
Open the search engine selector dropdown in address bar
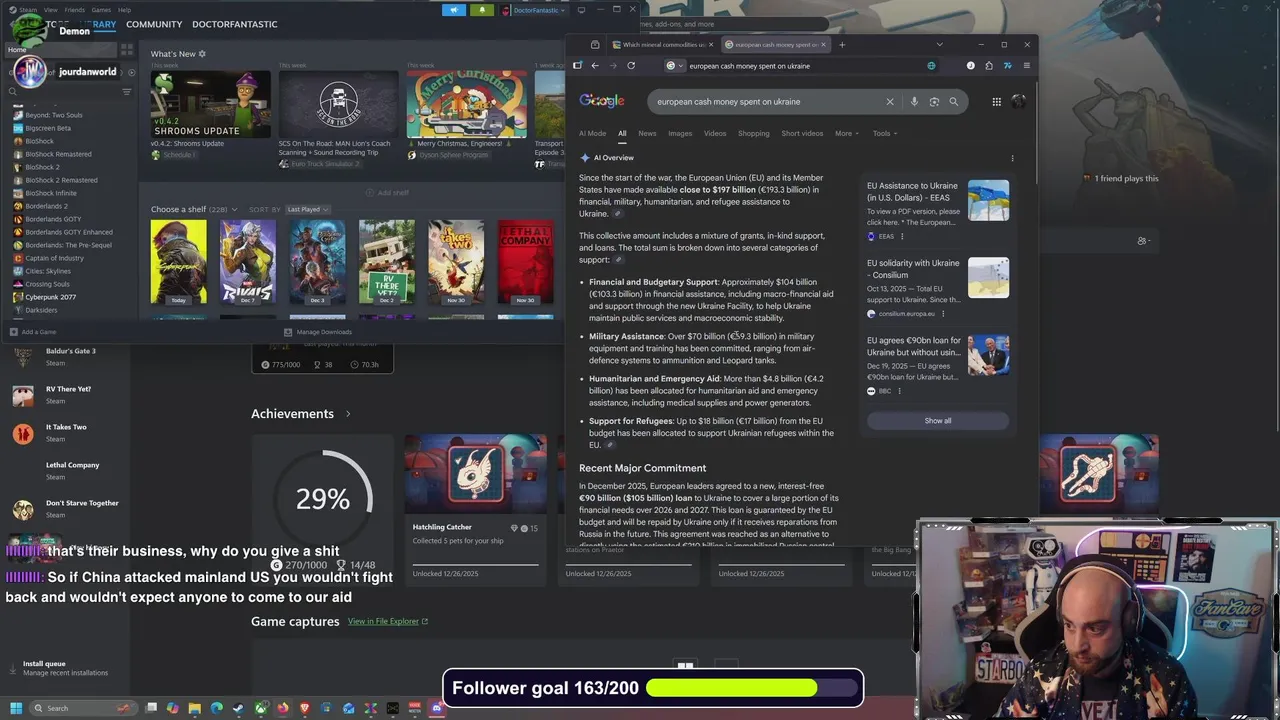[675, 66]
